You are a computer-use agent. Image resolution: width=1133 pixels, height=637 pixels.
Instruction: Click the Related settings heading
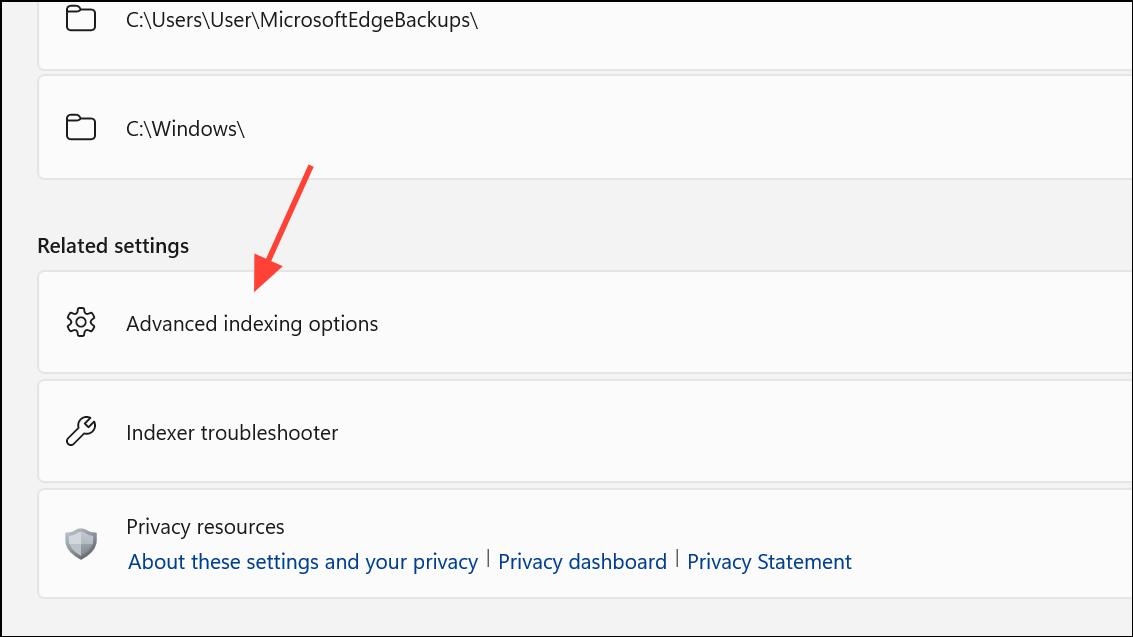113,246
